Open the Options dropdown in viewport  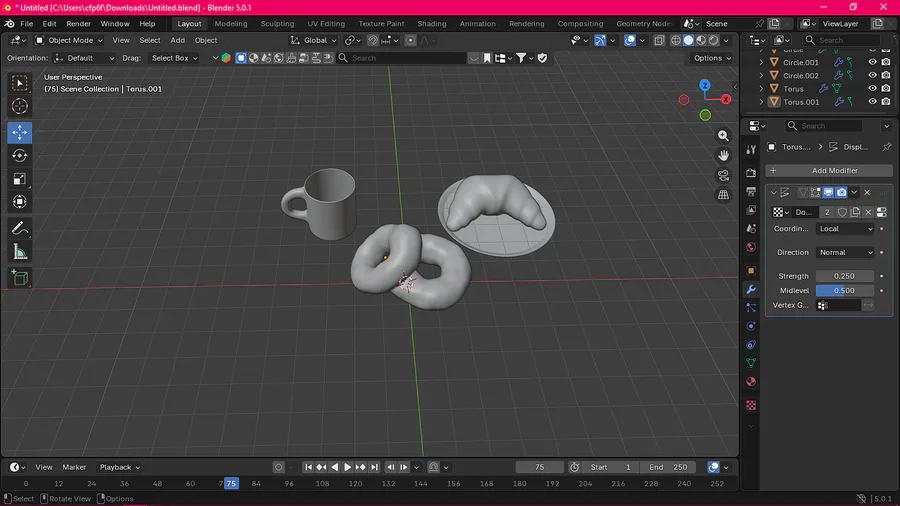(x=712, y=58)
